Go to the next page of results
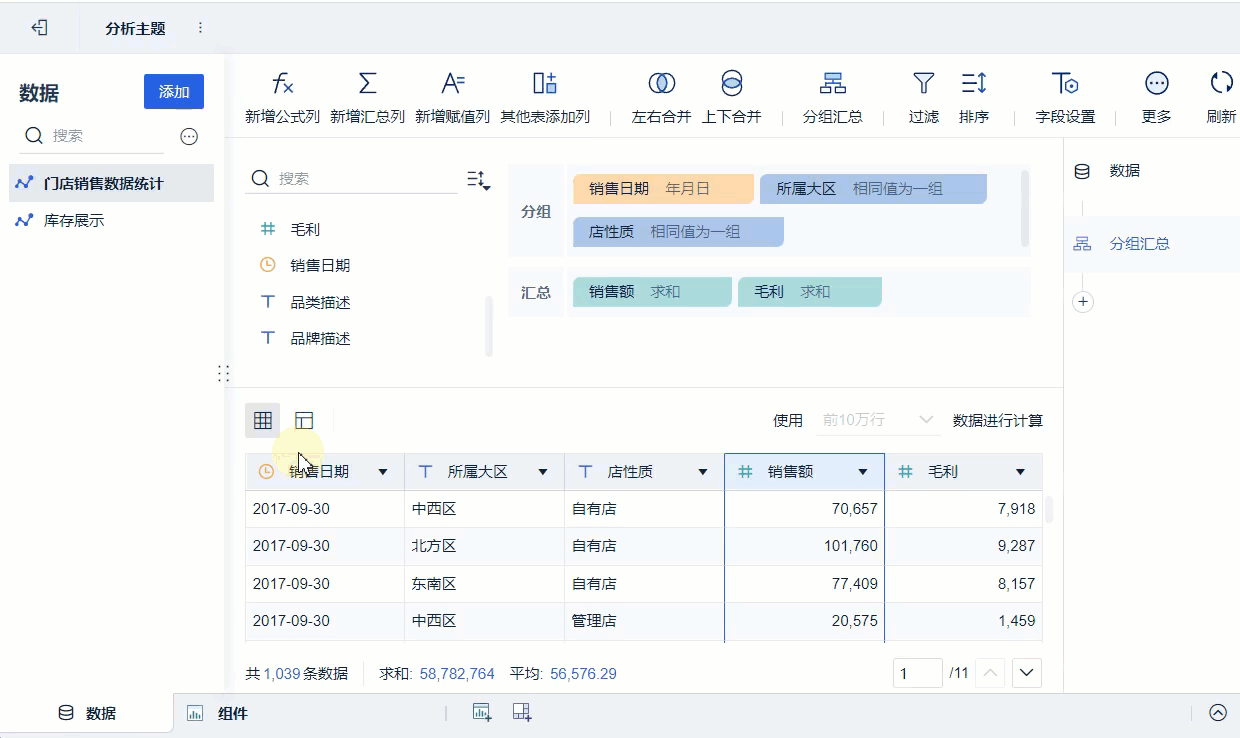This screenshot has height=738, width=1240. (1027, 673)
